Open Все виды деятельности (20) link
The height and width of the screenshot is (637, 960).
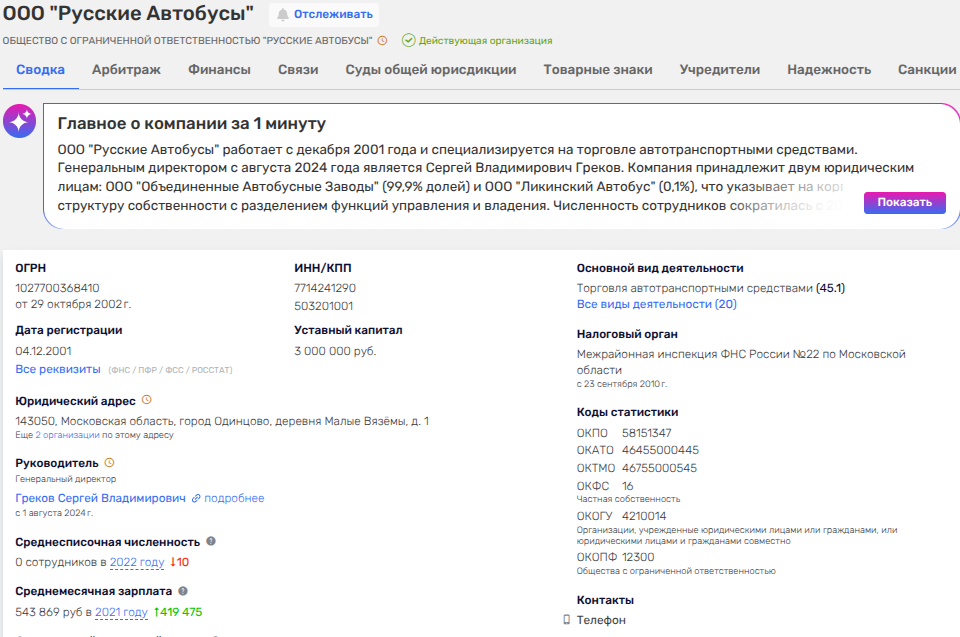pyautogui.click(x=656, y=304)
